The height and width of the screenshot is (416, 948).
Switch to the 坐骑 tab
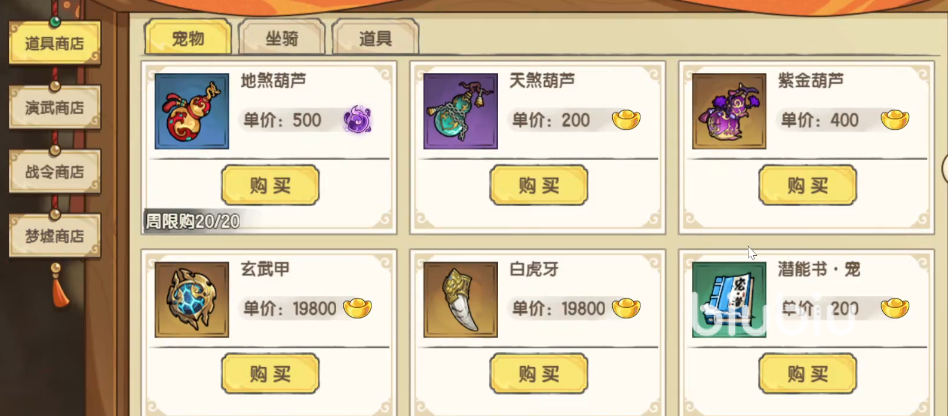pos(282,39)
